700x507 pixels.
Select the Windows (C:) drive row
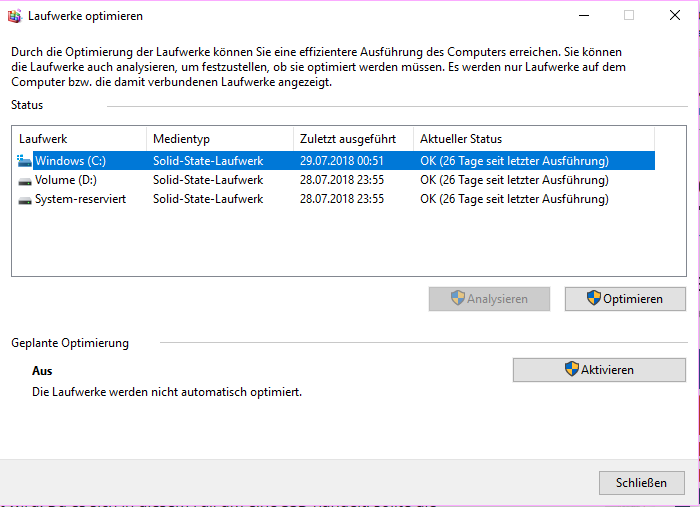point(336,161)
